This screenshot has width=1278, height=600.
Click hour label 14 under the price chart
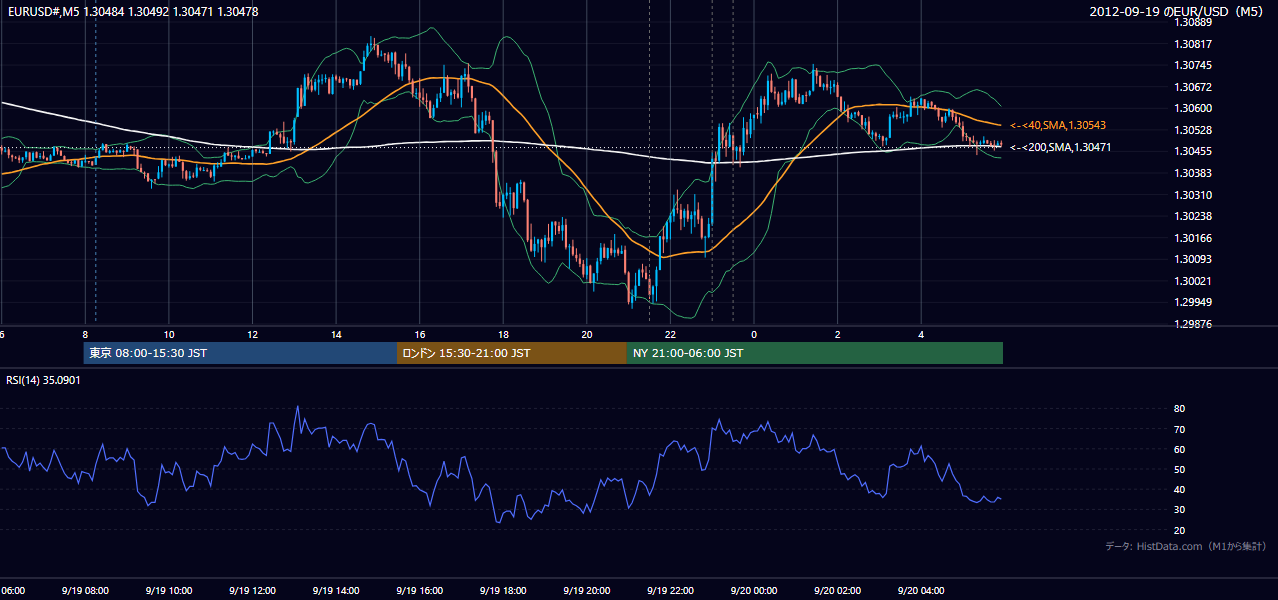(337, 335)
